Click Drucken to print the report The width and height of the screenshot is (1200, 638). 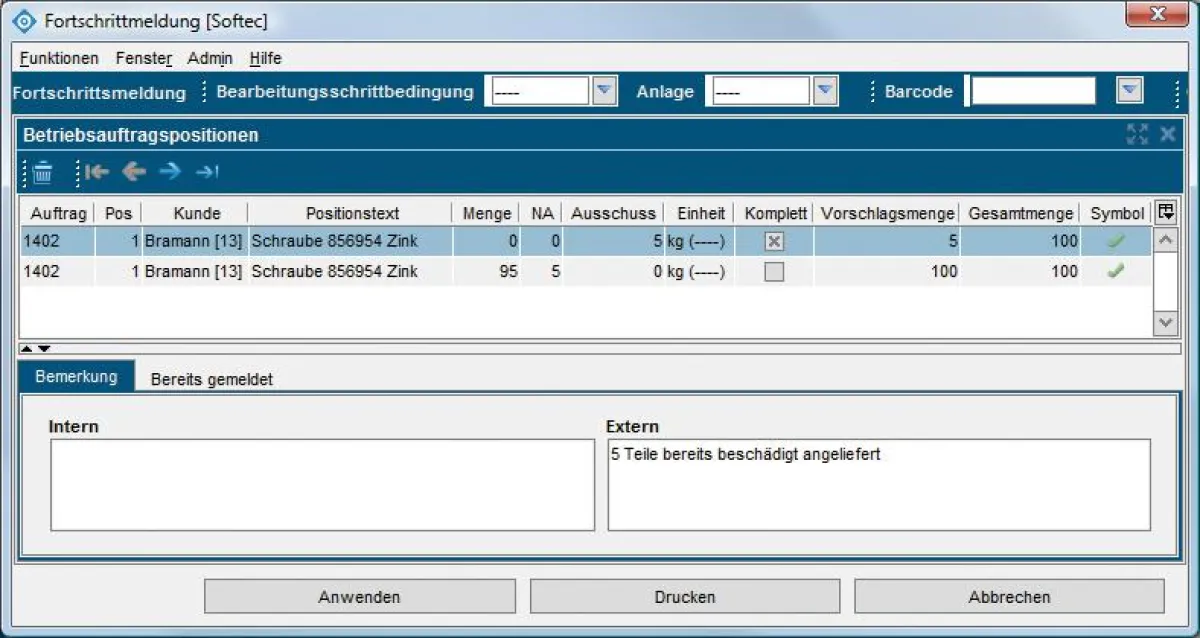pos(684,596)
